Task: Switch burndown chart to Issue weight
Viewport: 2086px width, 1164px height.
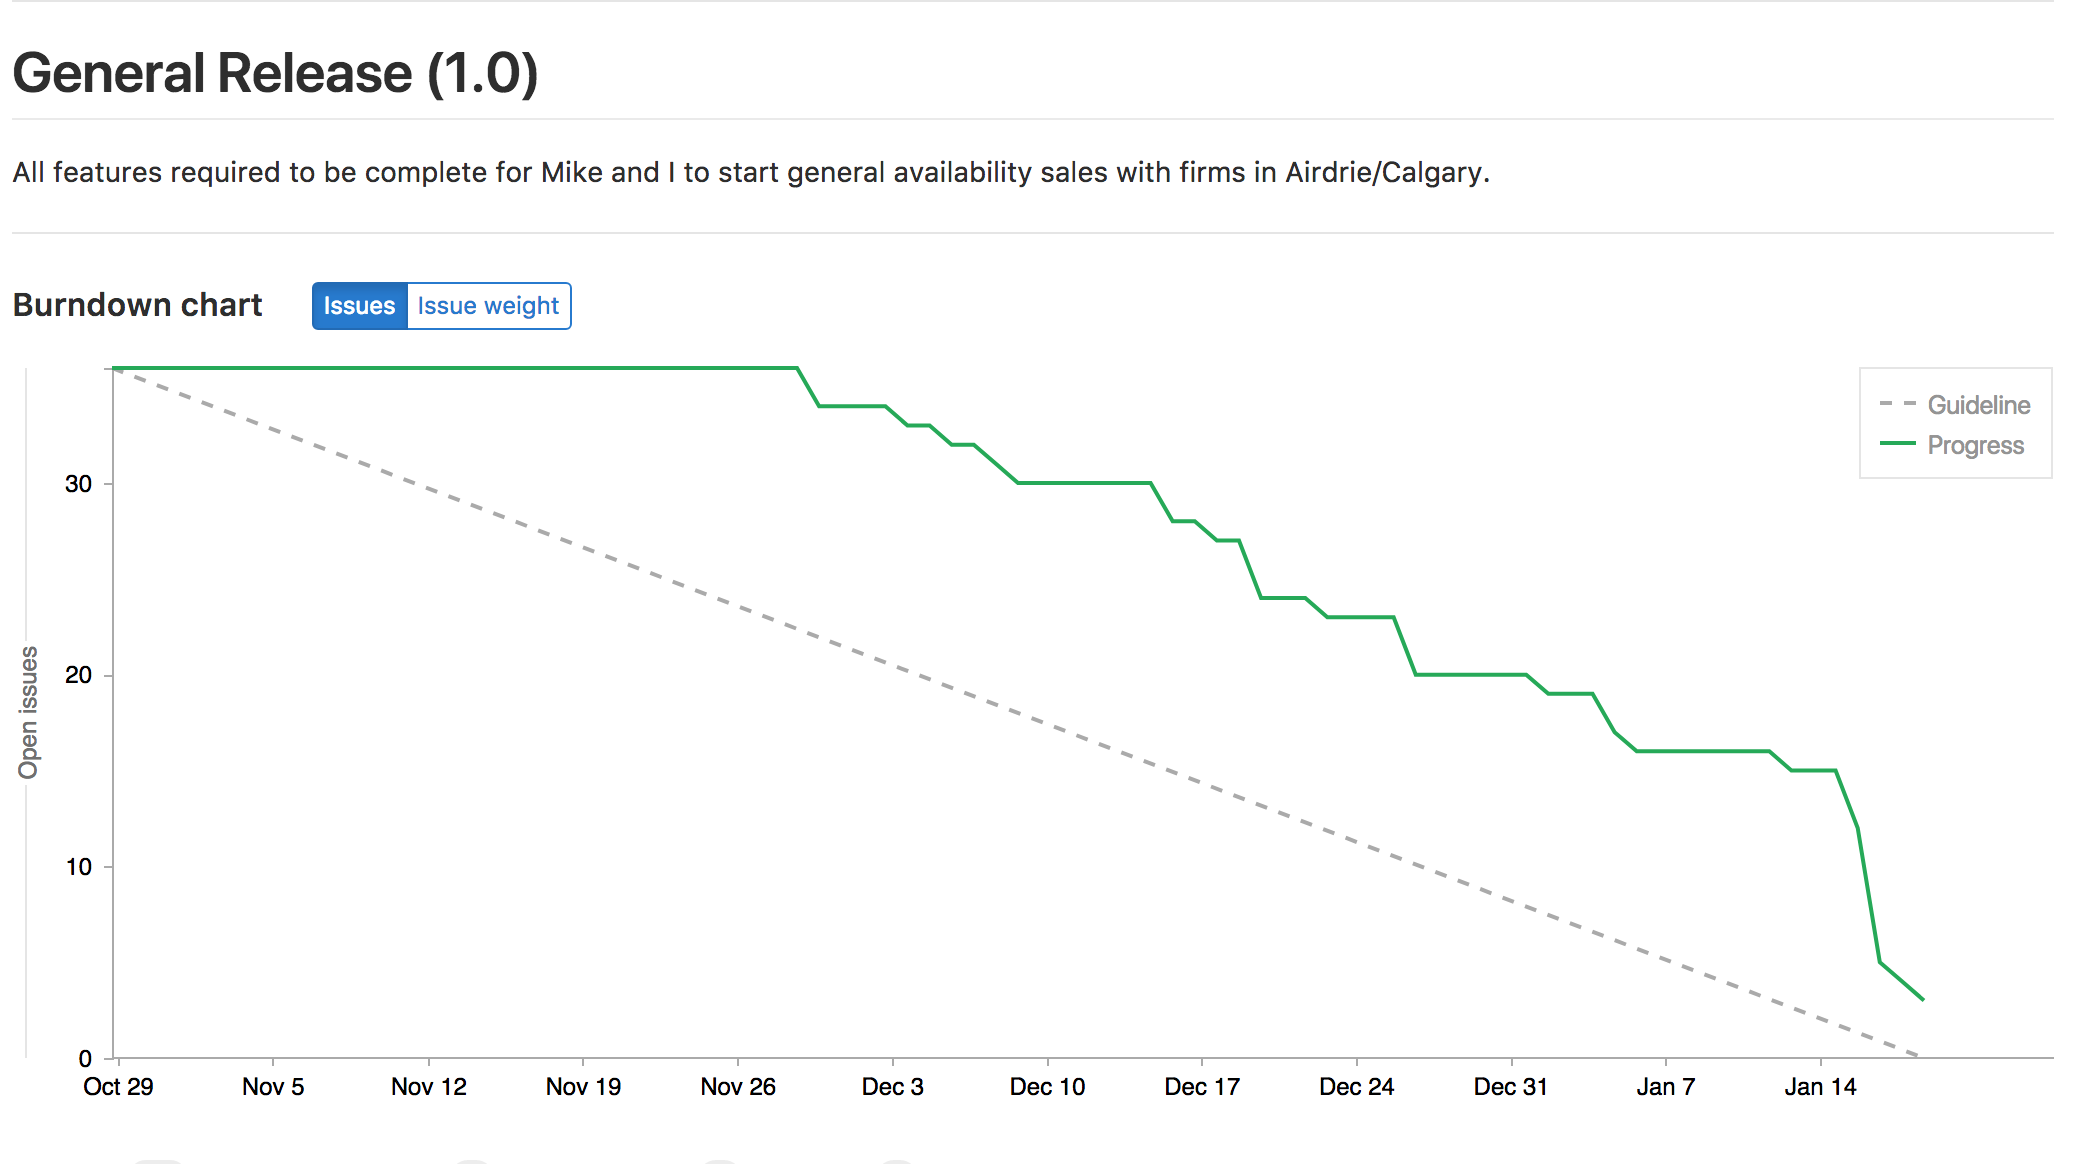Action: pos(489,306)
